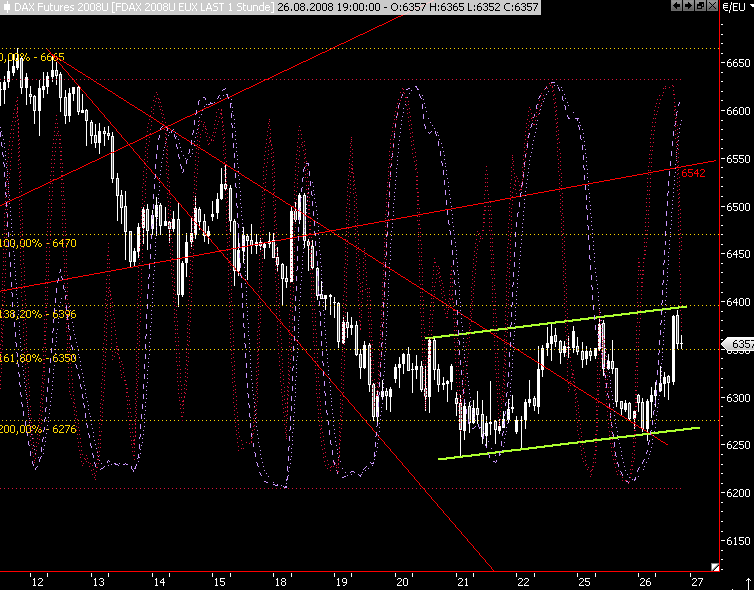754x590 pixels.
Task: Click the 6357 current price marker
Action: (738, 344)
